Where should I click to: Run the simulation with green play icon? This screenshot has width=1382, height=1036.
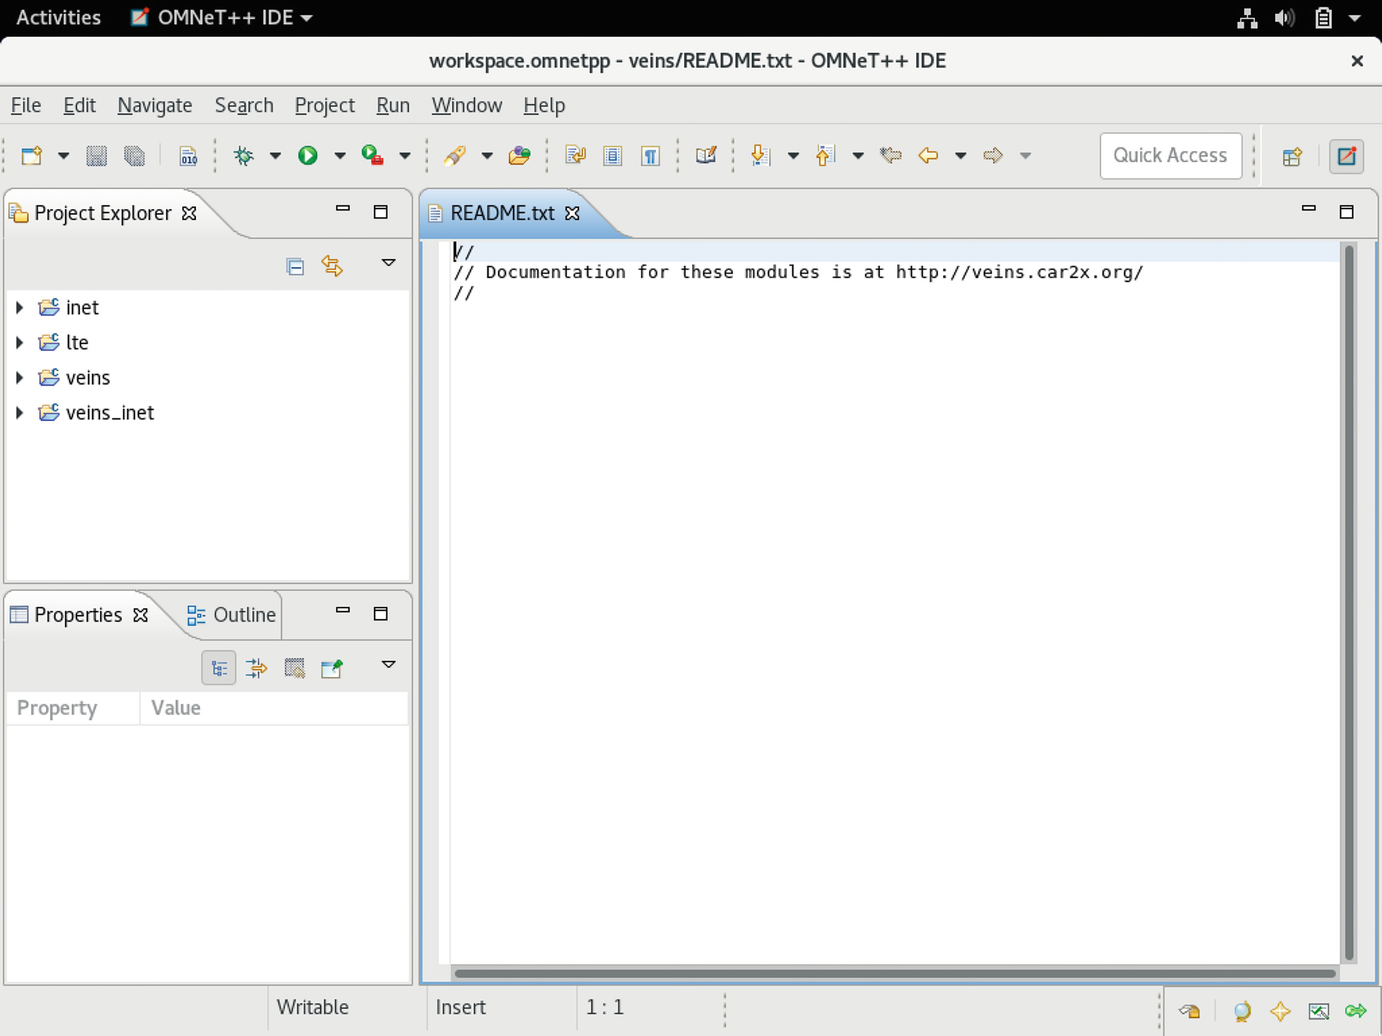click(x=308, y=155)
